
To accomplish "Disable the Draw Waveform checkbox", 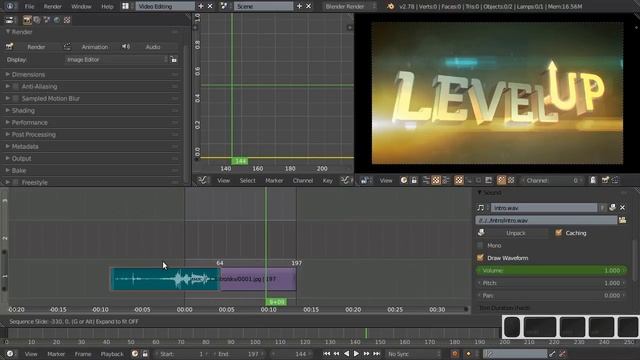I will pos(480,258).
